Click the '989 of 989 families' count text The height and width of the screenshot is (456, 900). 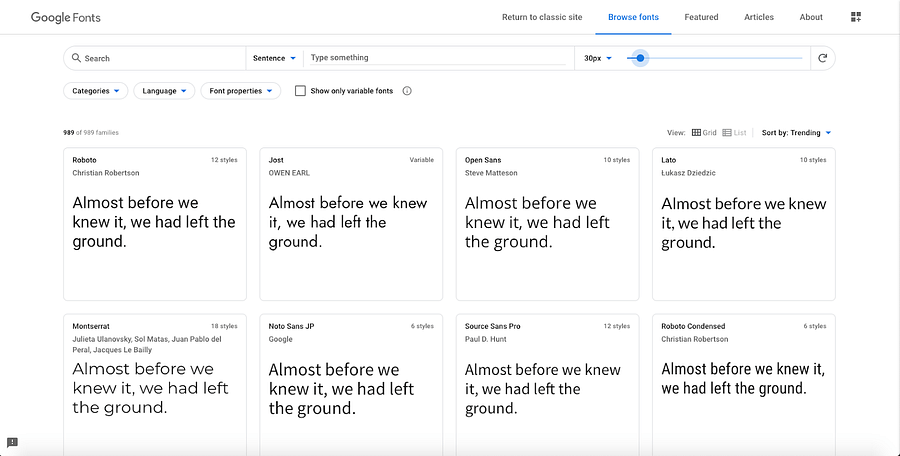click(91, 133)
